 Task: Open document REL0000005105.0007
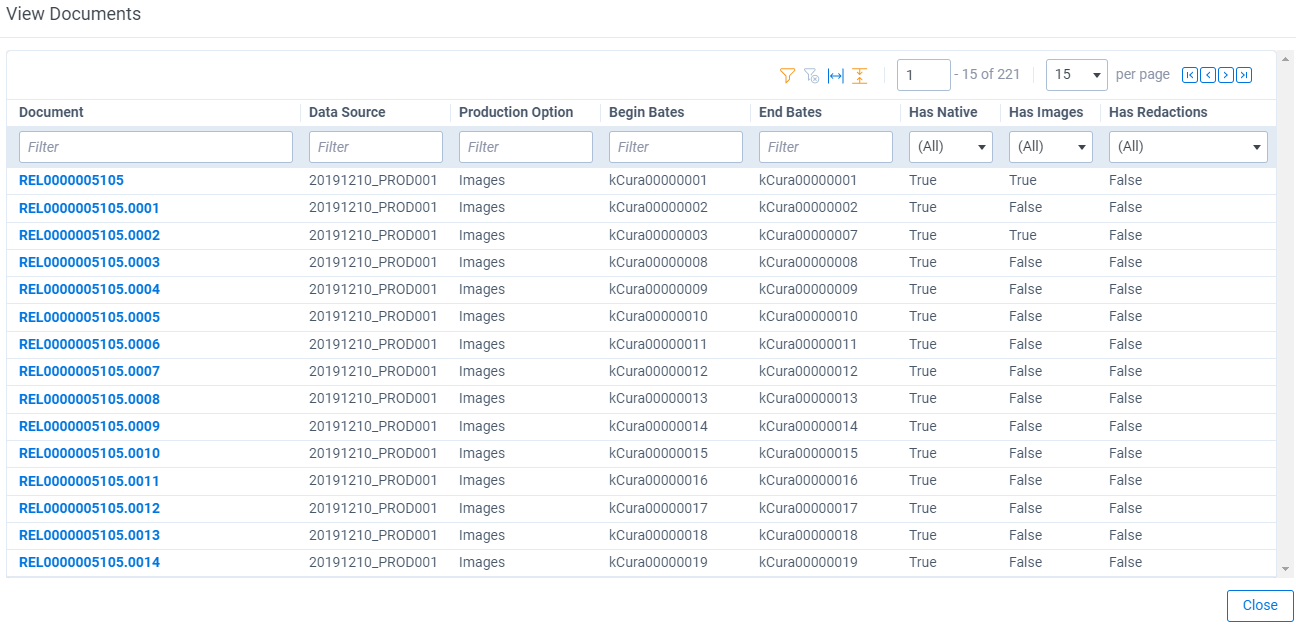point(89,371)
